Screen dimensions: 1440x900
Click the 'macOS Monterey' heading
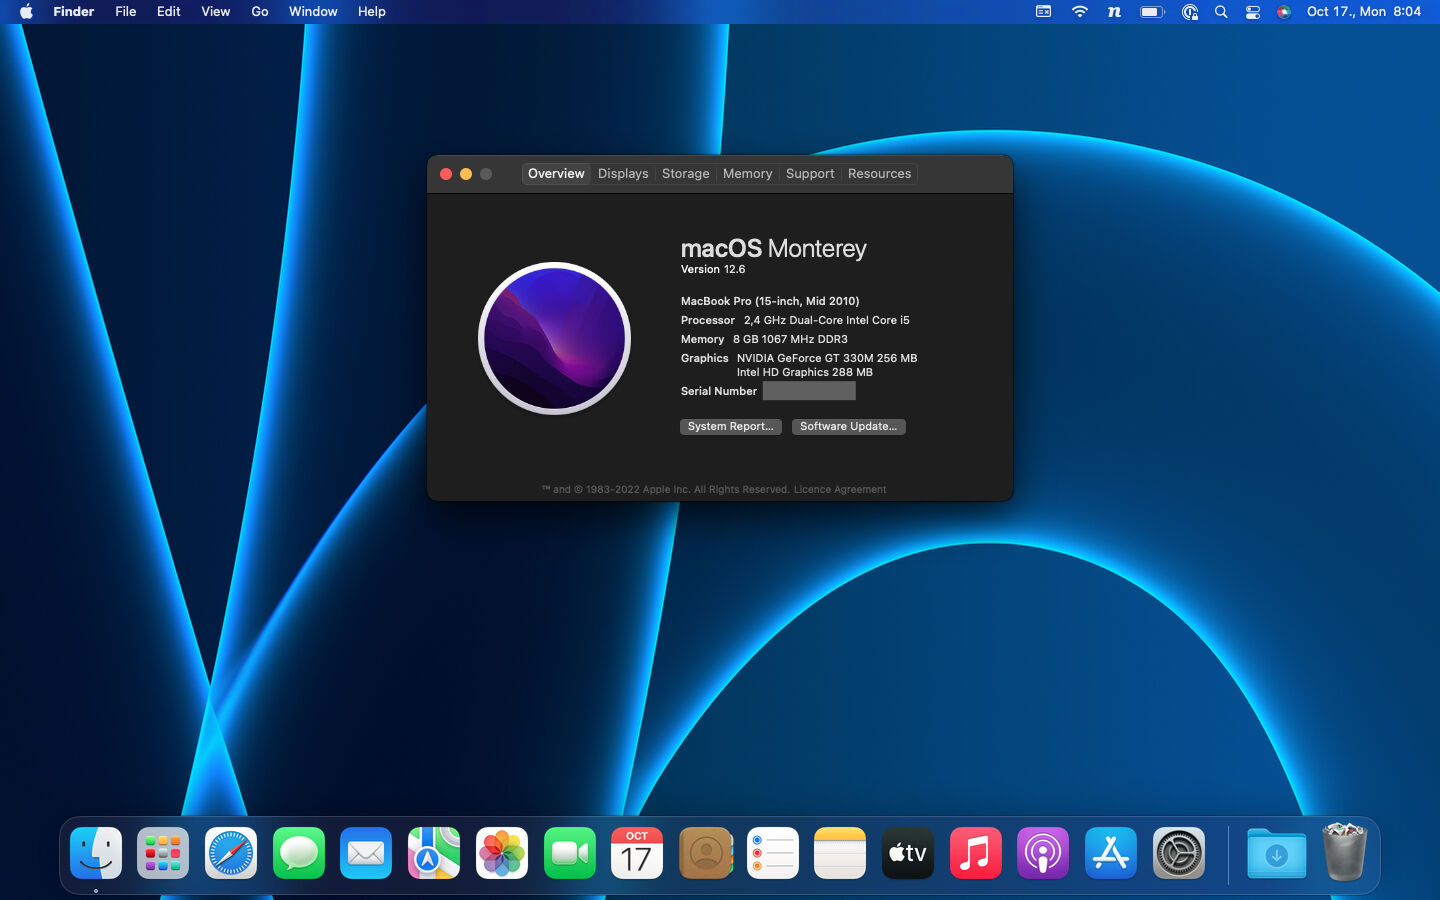pos(774,248)
